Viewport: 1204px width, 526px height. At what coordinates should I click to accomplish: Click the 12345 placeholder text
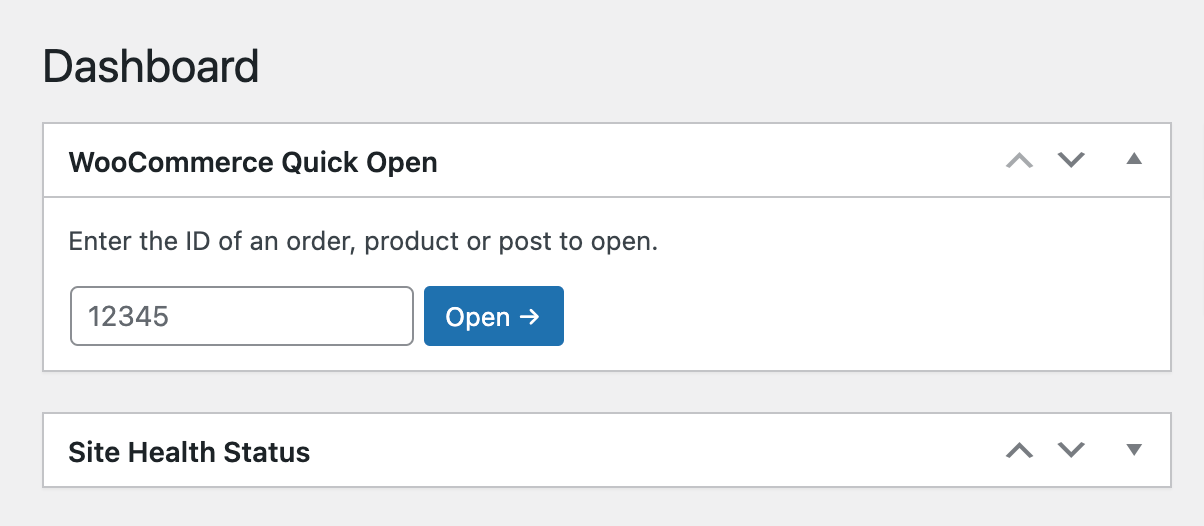(129, 317)
